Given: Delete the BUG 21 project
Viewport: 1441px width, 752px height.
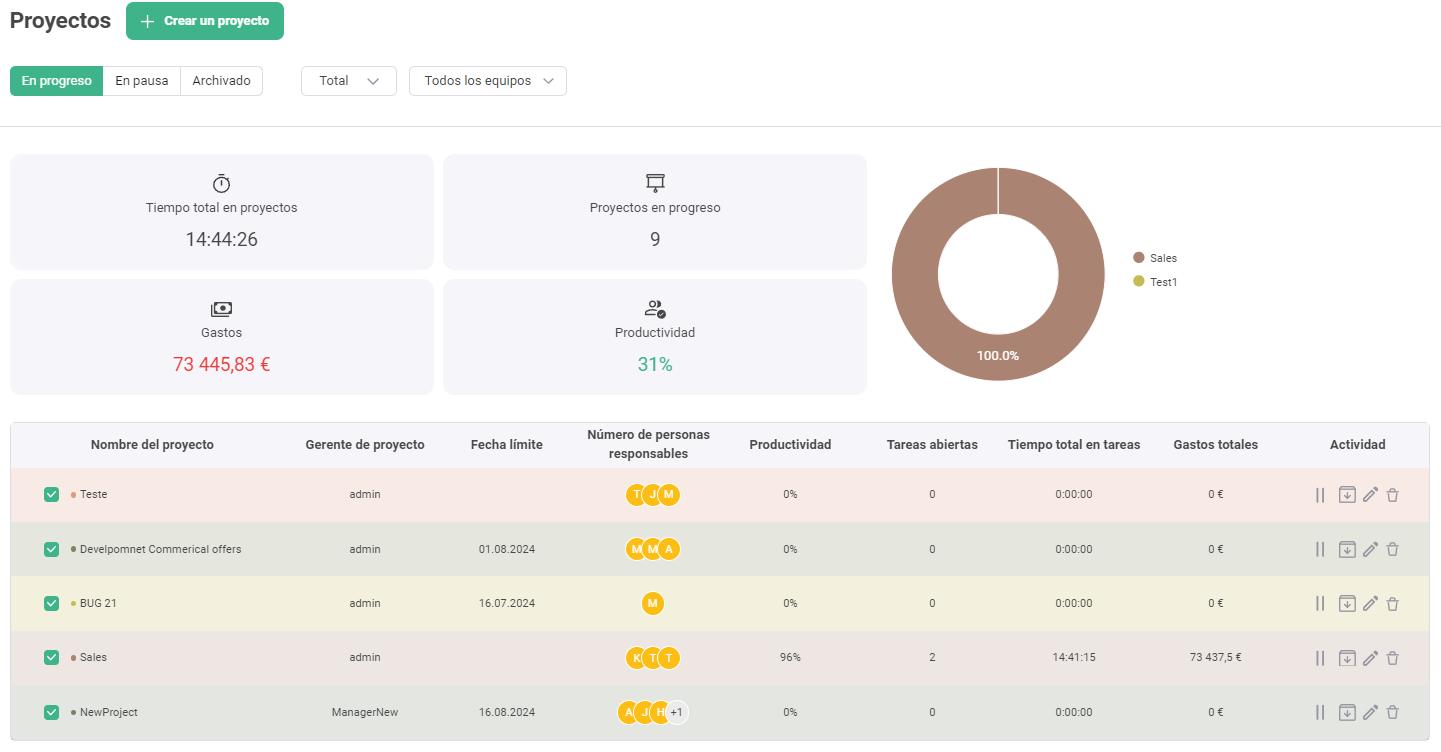Looking at the screenshot, I should tap(1393, 603).
